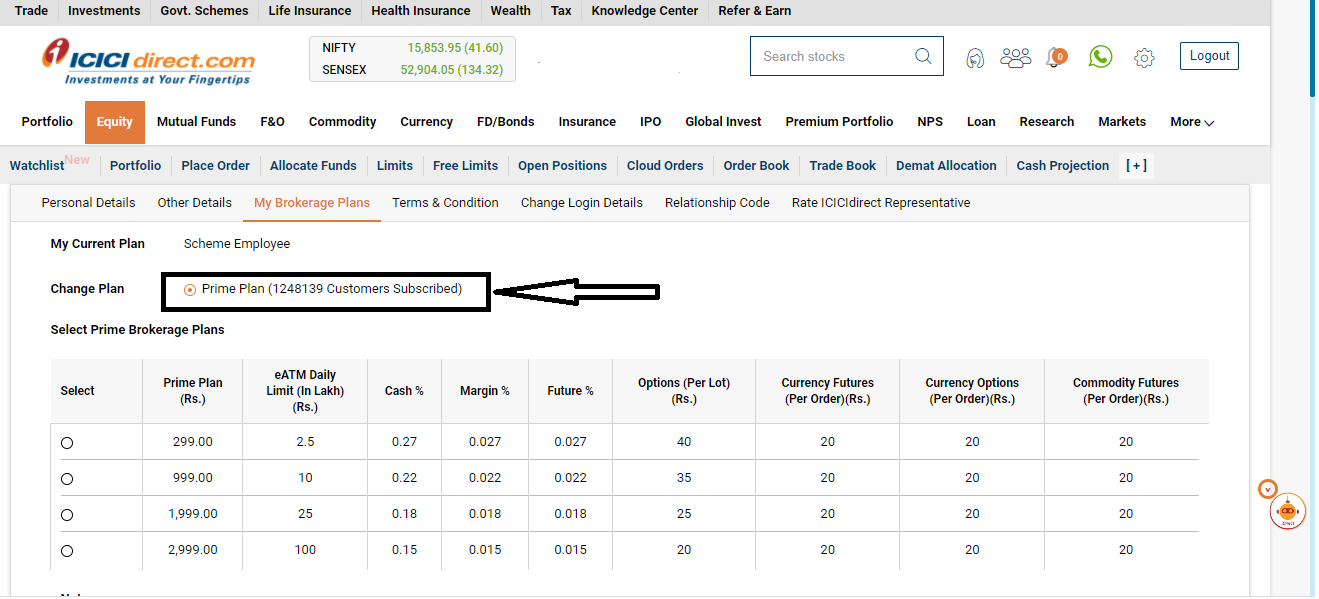Click the search magnifier icon
Screen dimensions: 1319x599
[x=923, y=56]
